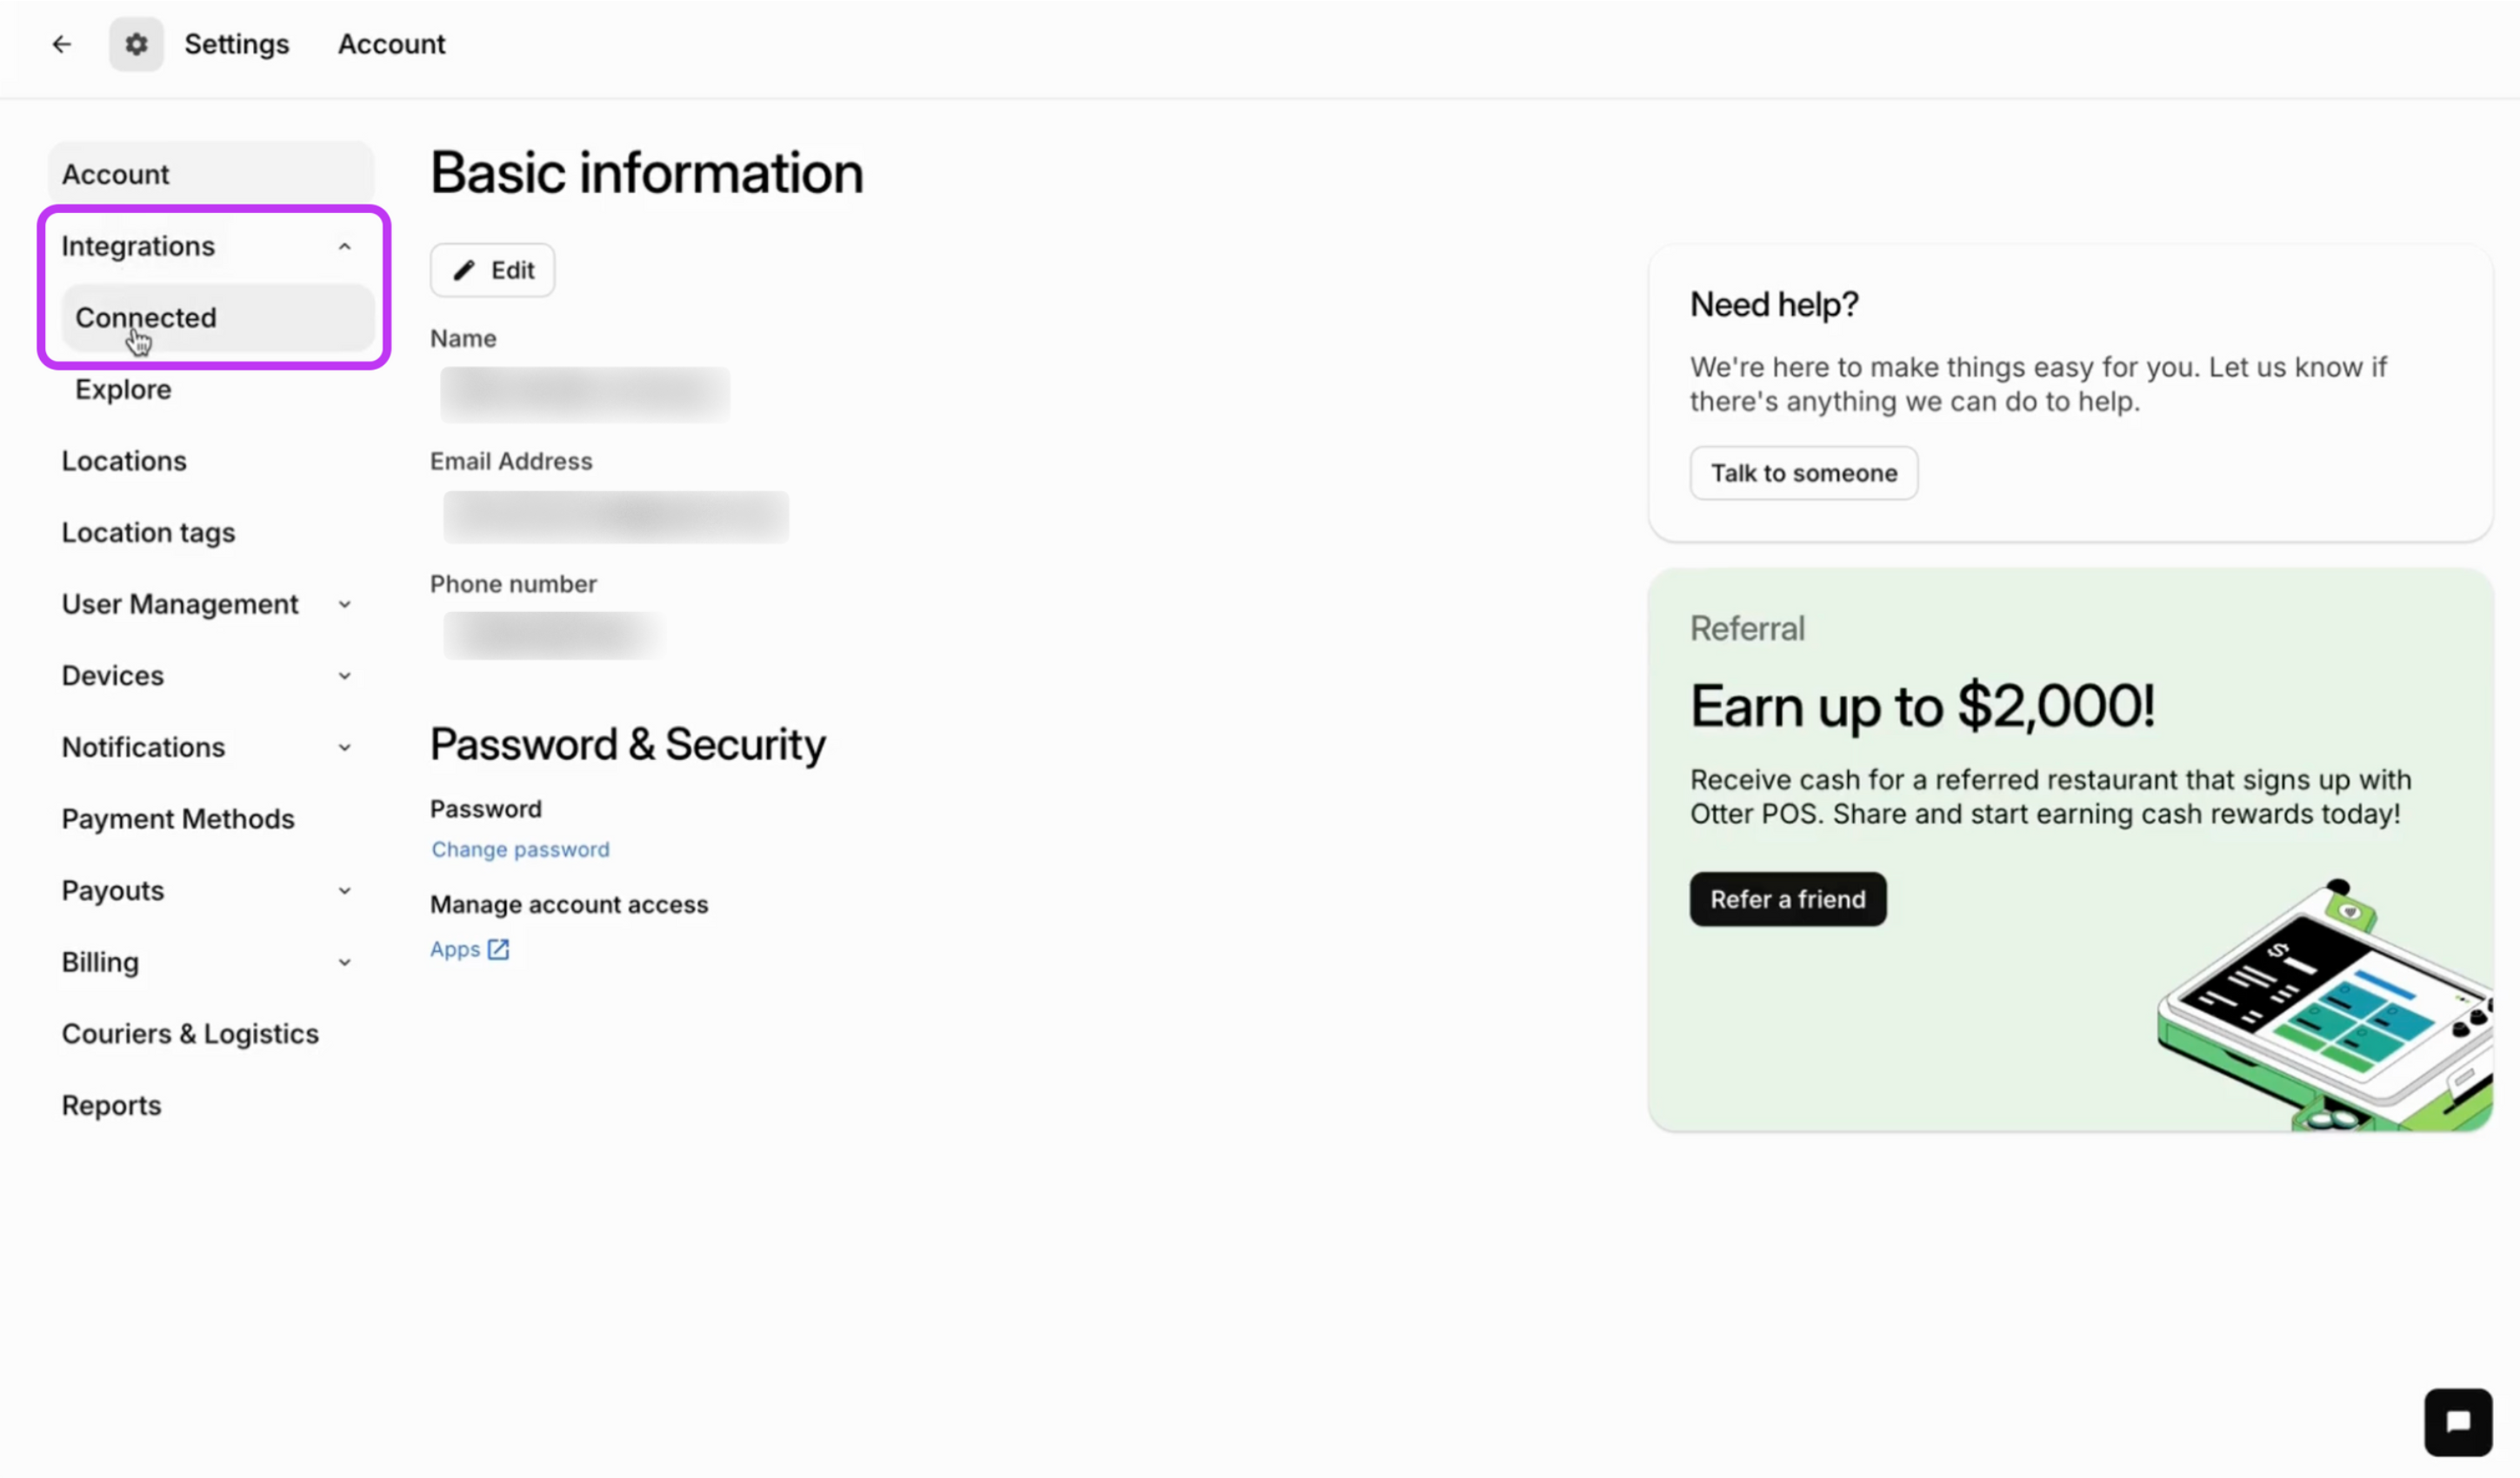Open Apps via the external link icon
The height and width of the screenshot is (1478, 2520).
pyautogui.click(x=498, y=948)
